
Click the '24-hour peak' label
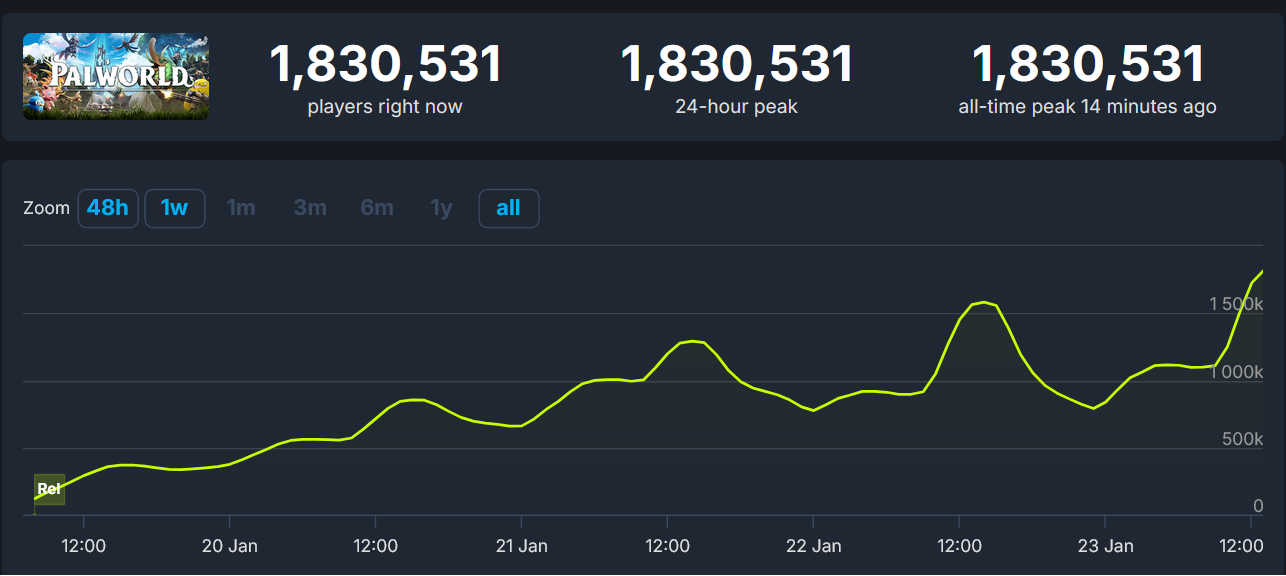click(737, 106)
